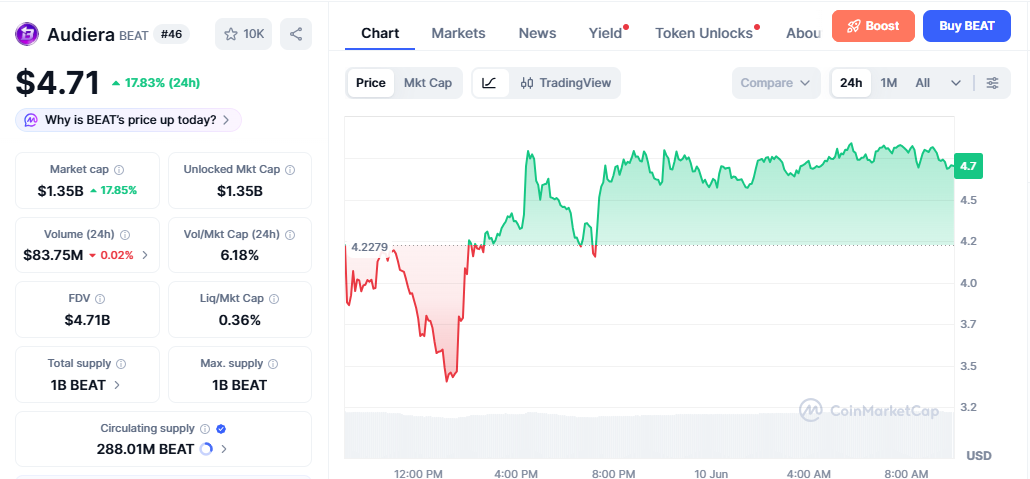The image size is (1030, 479).
Task: Expand Volume (24h) details chevron
Action: [x=145, y=255]
